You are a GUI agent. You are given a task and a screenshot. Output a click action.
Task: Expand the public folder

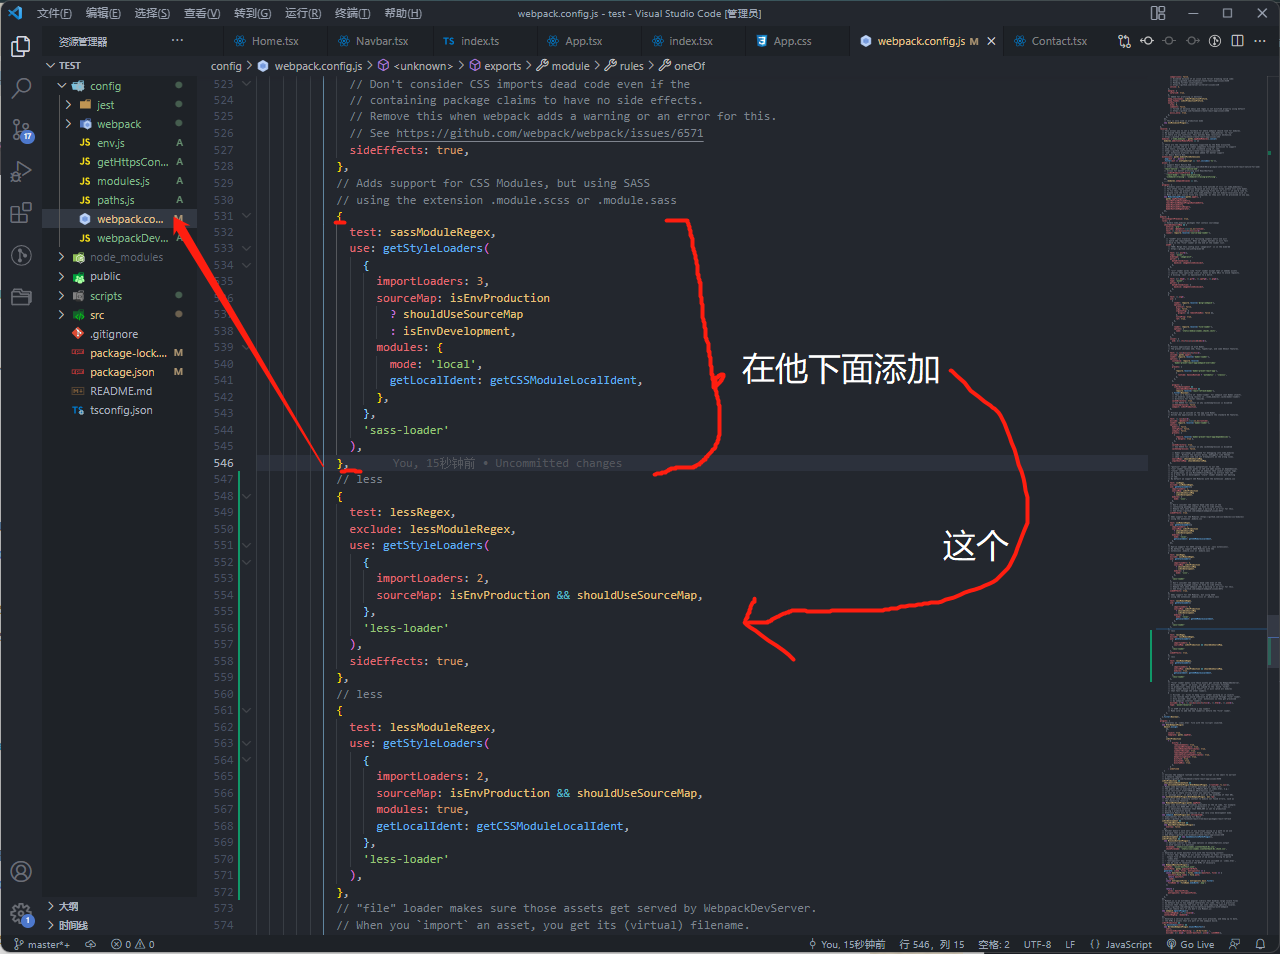point(62,276)
